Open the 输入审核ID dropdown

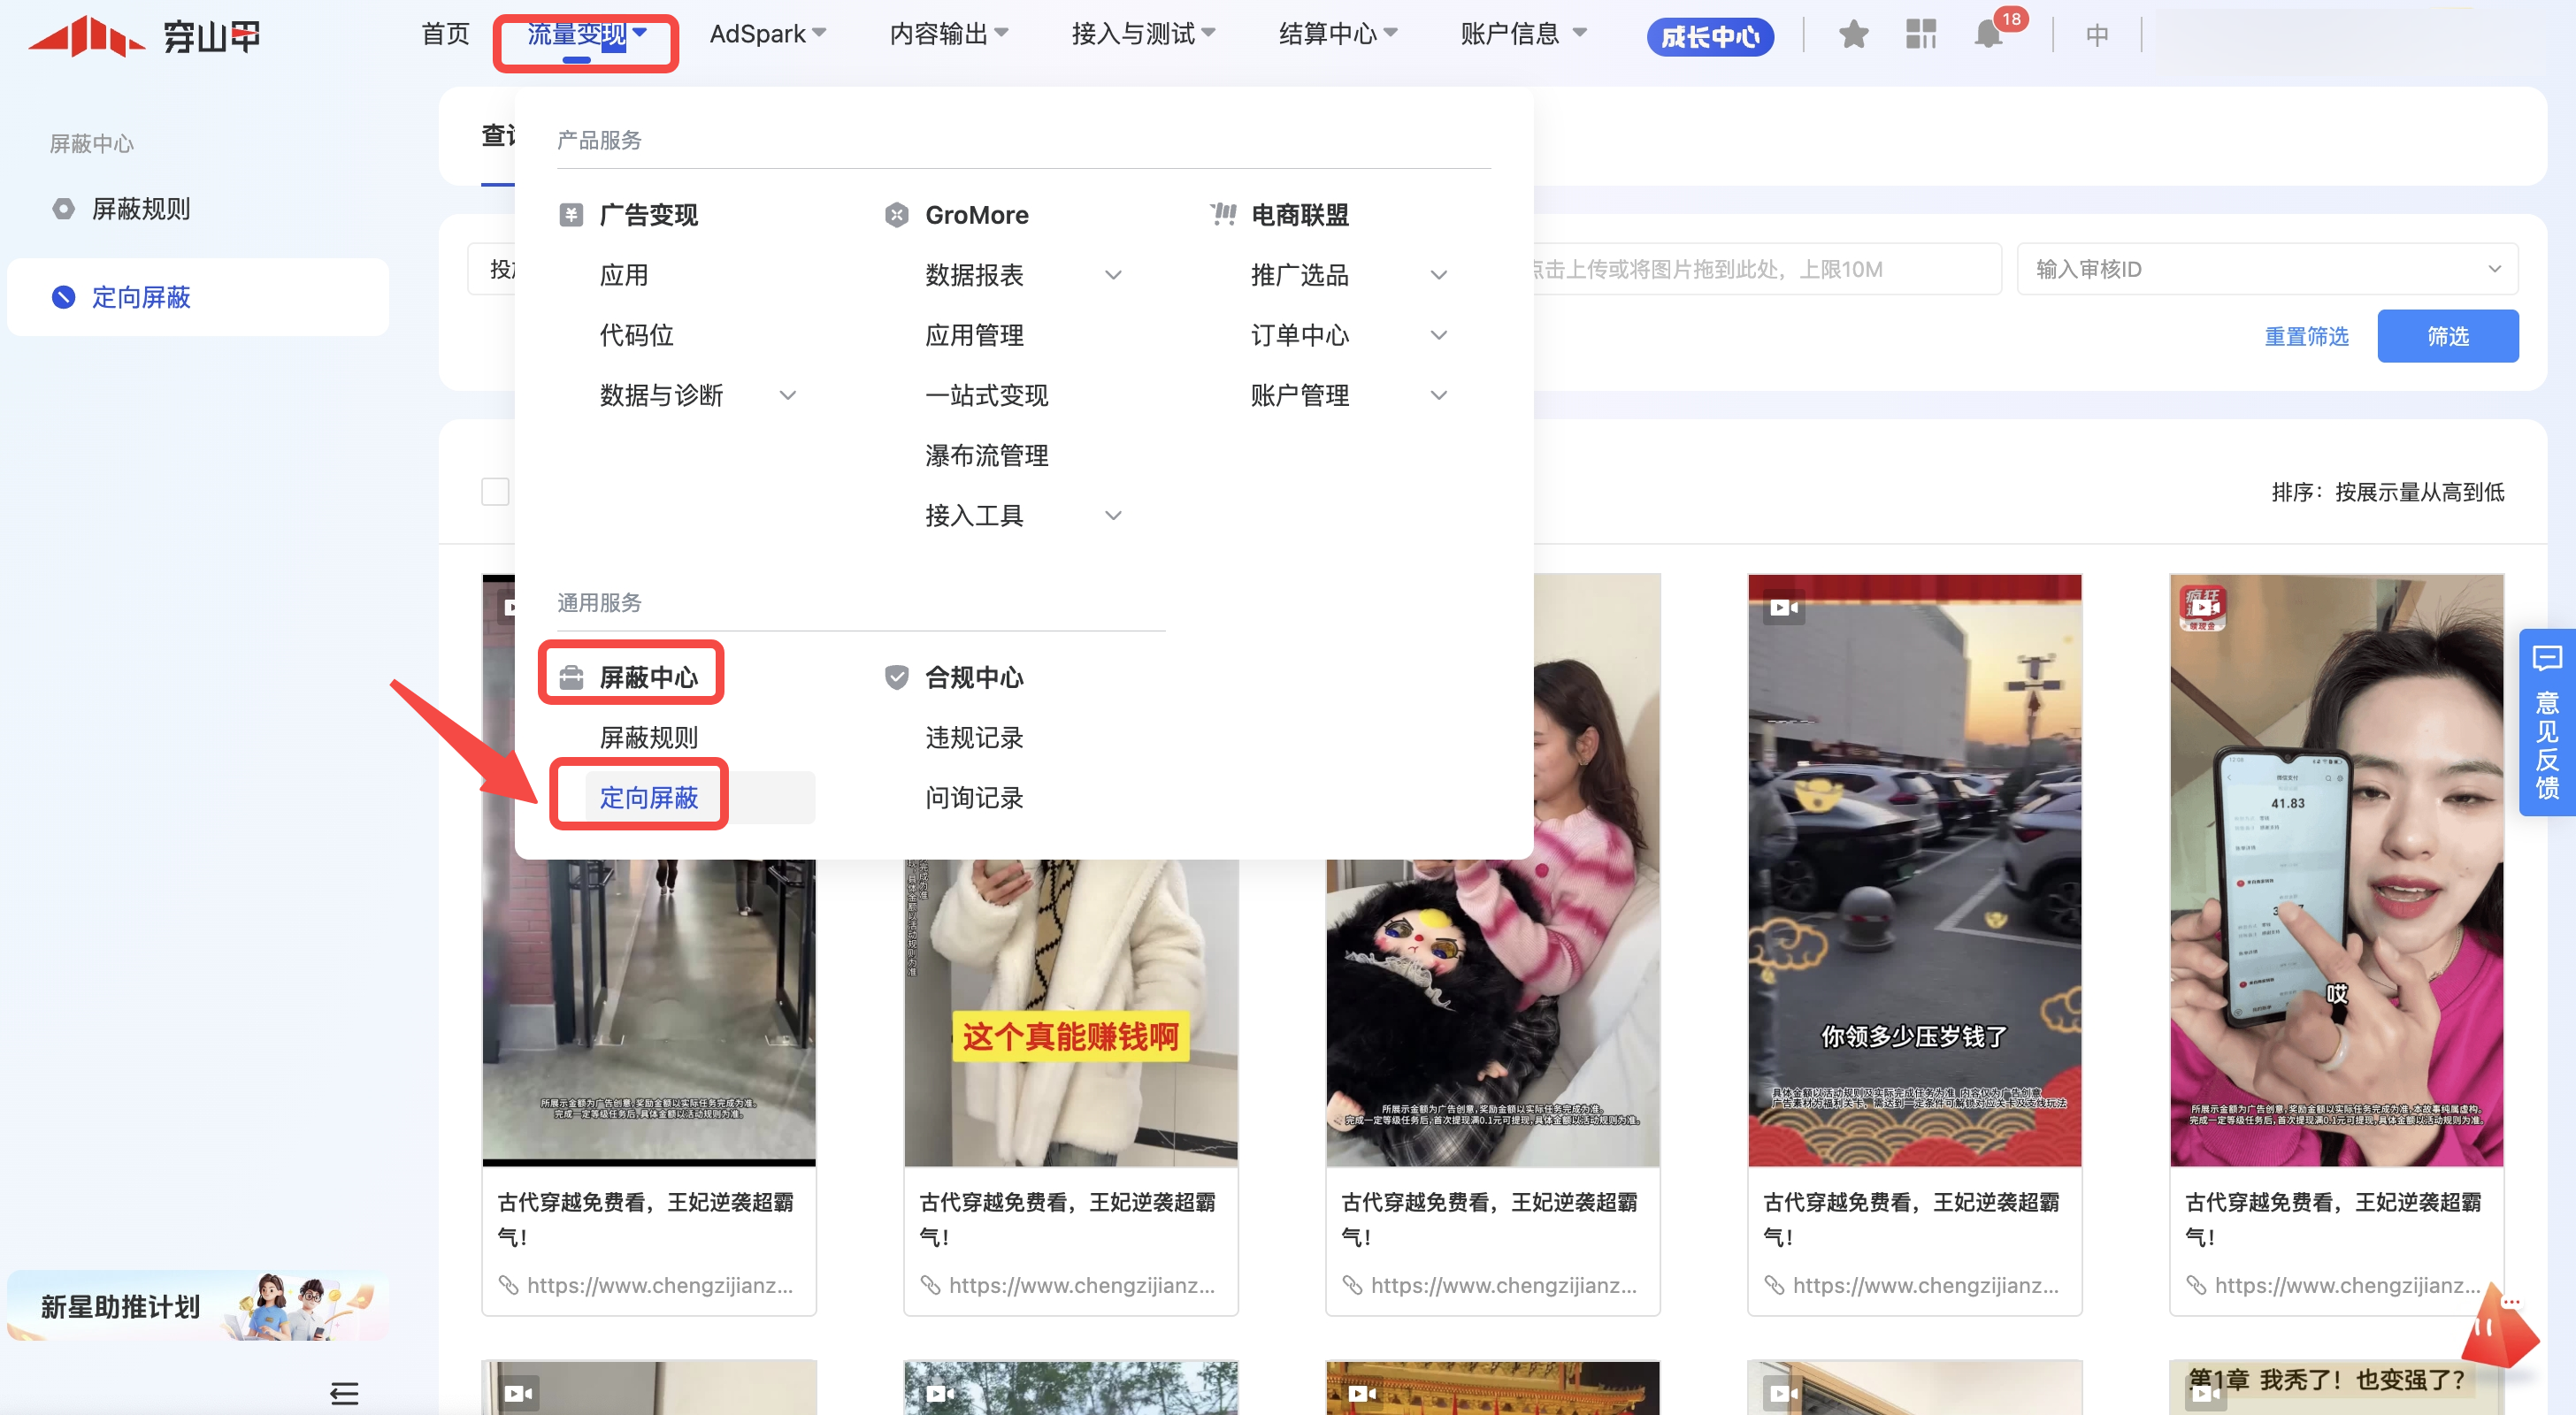(2266, 269)
